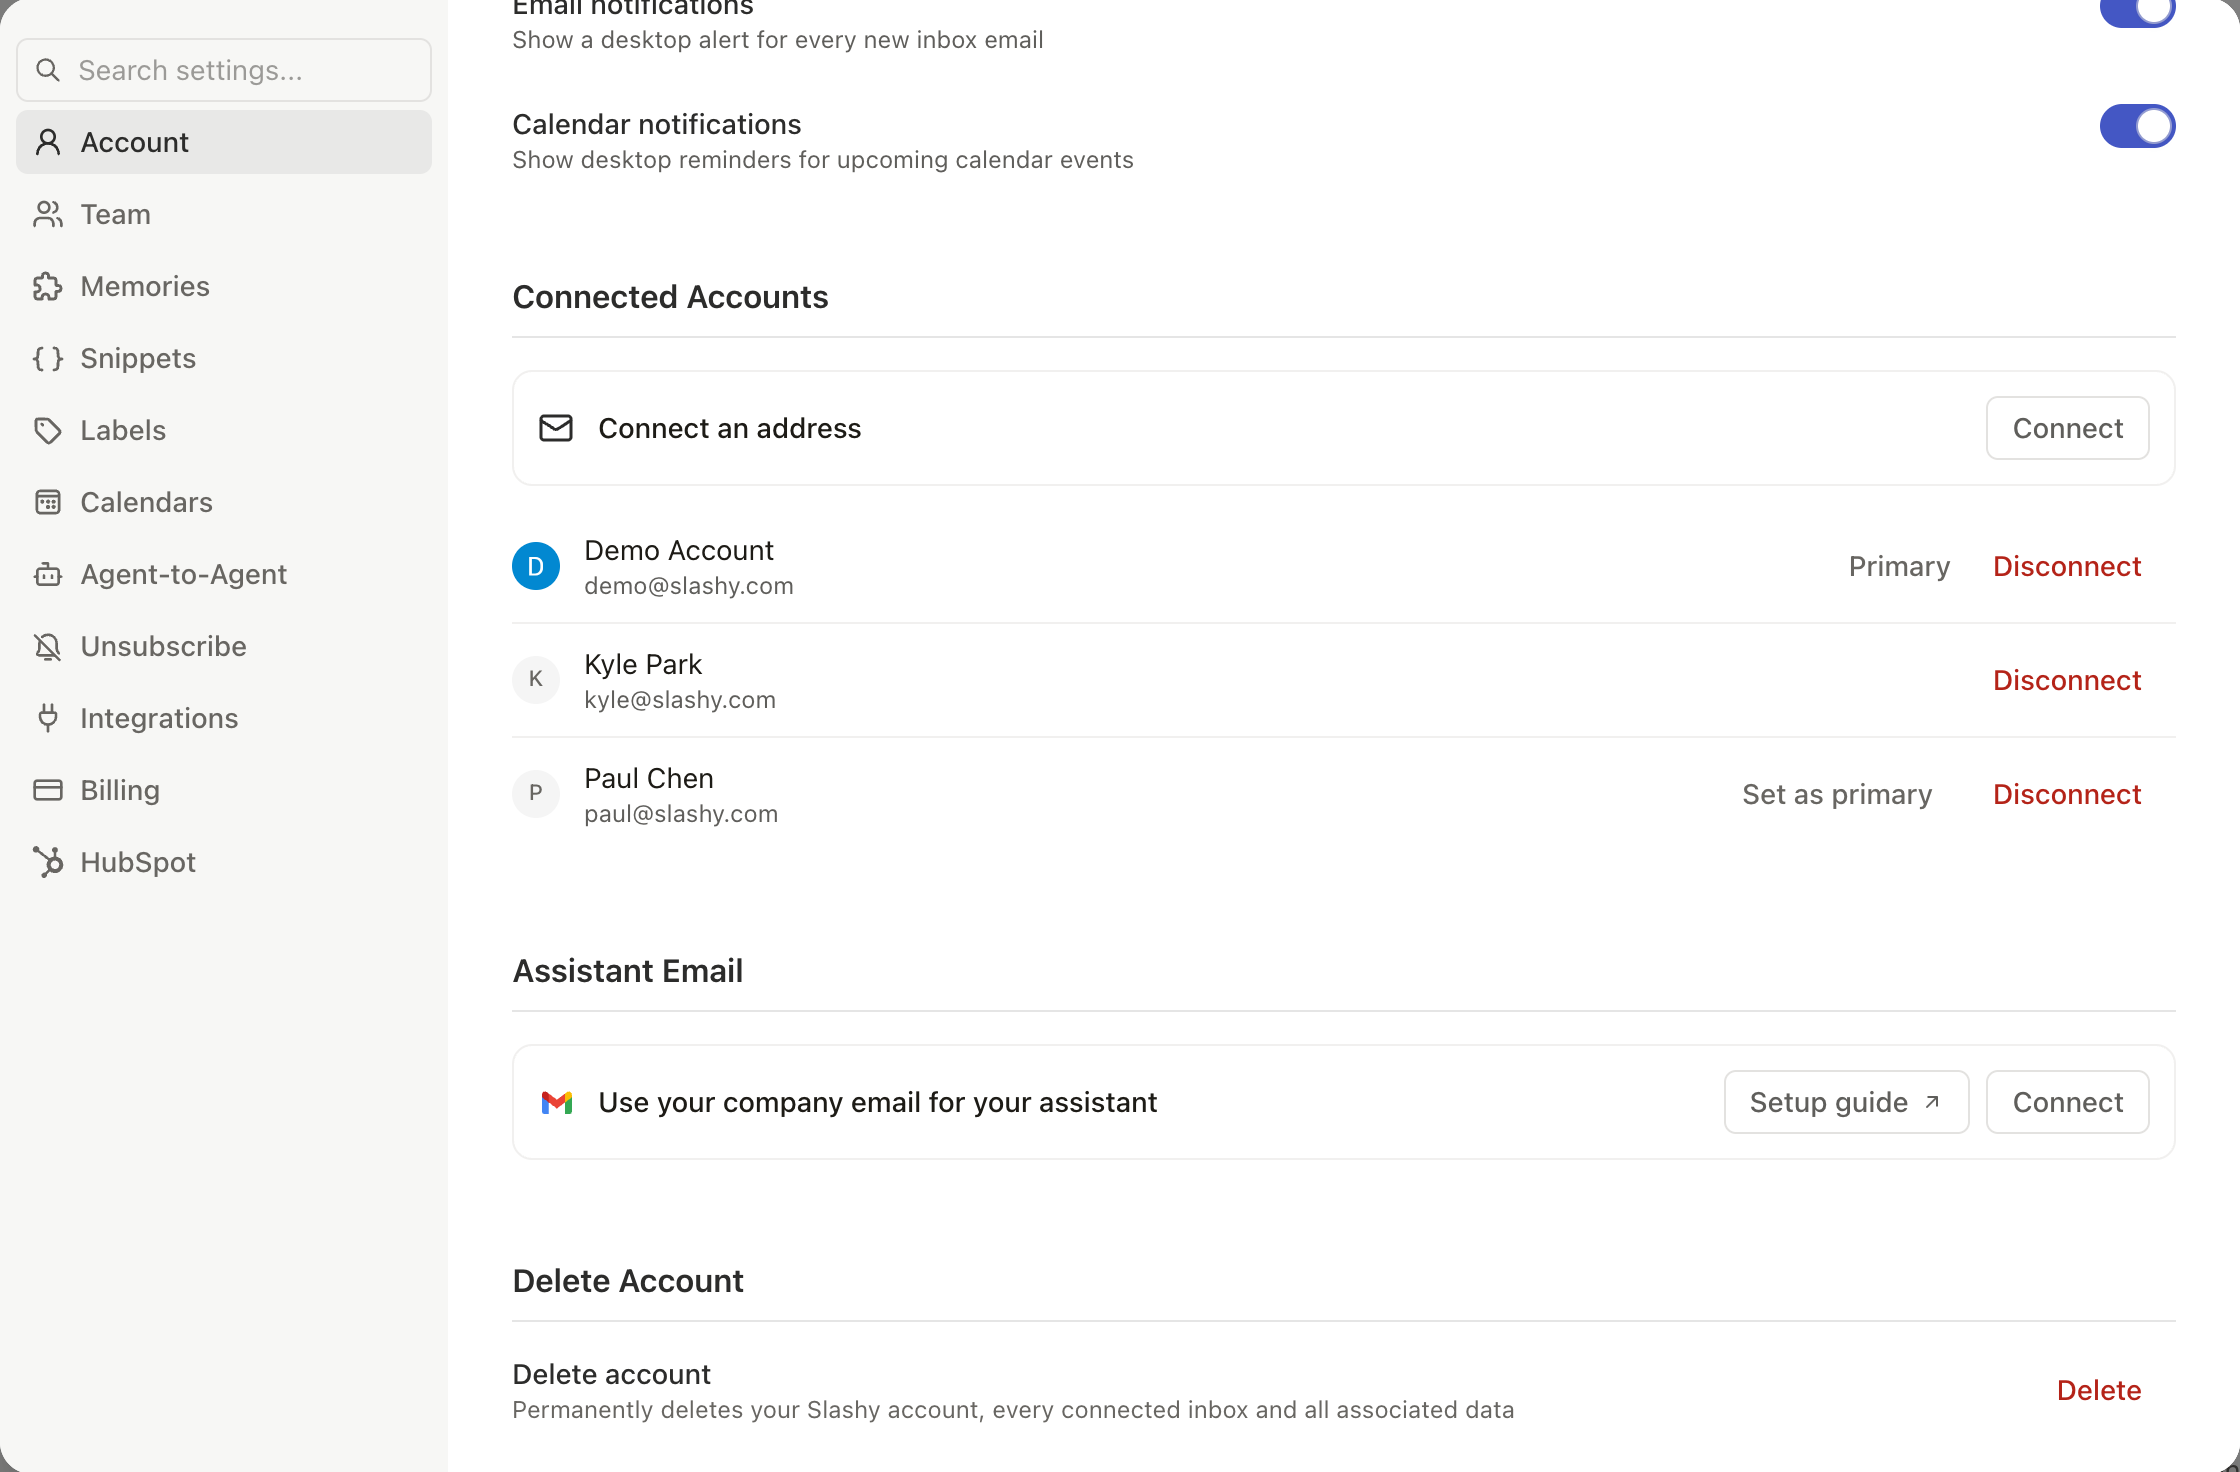Toggle Email notifications switch
This screenshot has height=1472, width=2240.
tap(2137, 12)
